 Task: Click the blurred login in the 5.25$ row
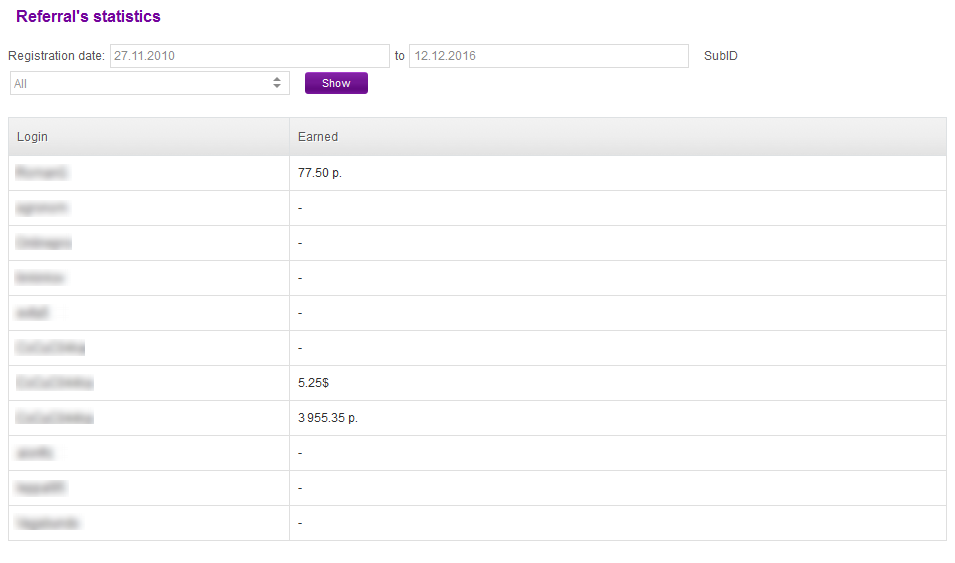tap(54, 383)
